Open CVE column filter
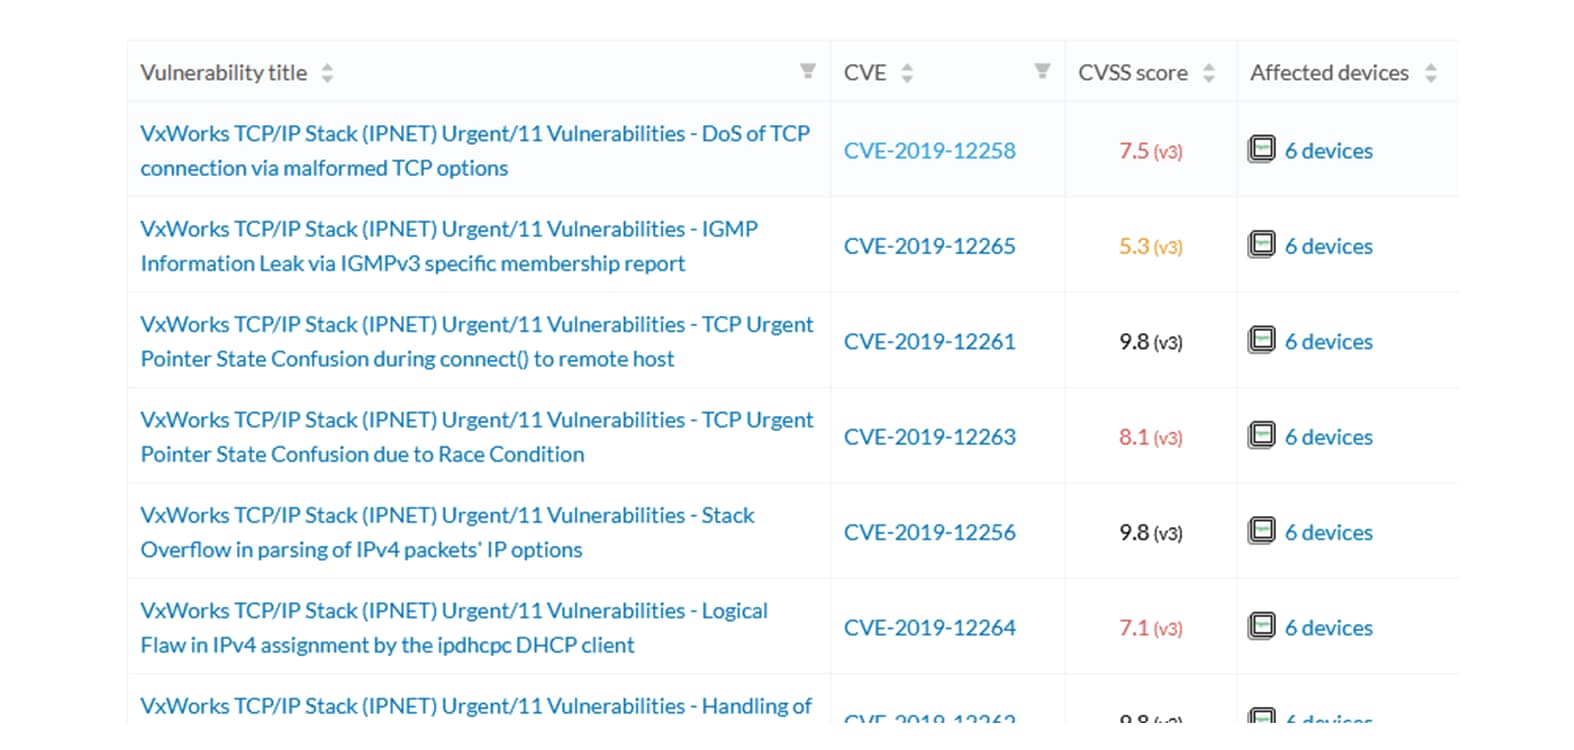This screenshot has height=750, width=1574. point(1042,71)
